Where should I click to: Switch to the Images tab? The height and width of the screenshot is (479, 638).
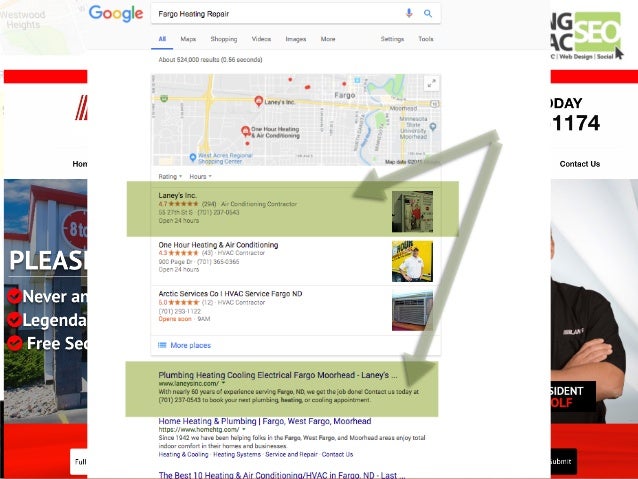296,39
